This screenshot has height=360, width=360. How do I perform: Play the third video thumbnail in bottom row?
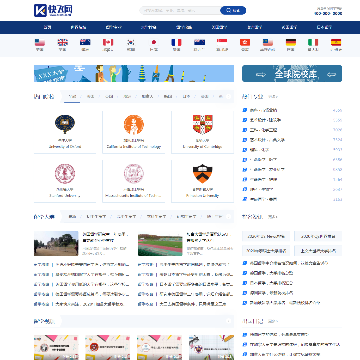point(159,347)
